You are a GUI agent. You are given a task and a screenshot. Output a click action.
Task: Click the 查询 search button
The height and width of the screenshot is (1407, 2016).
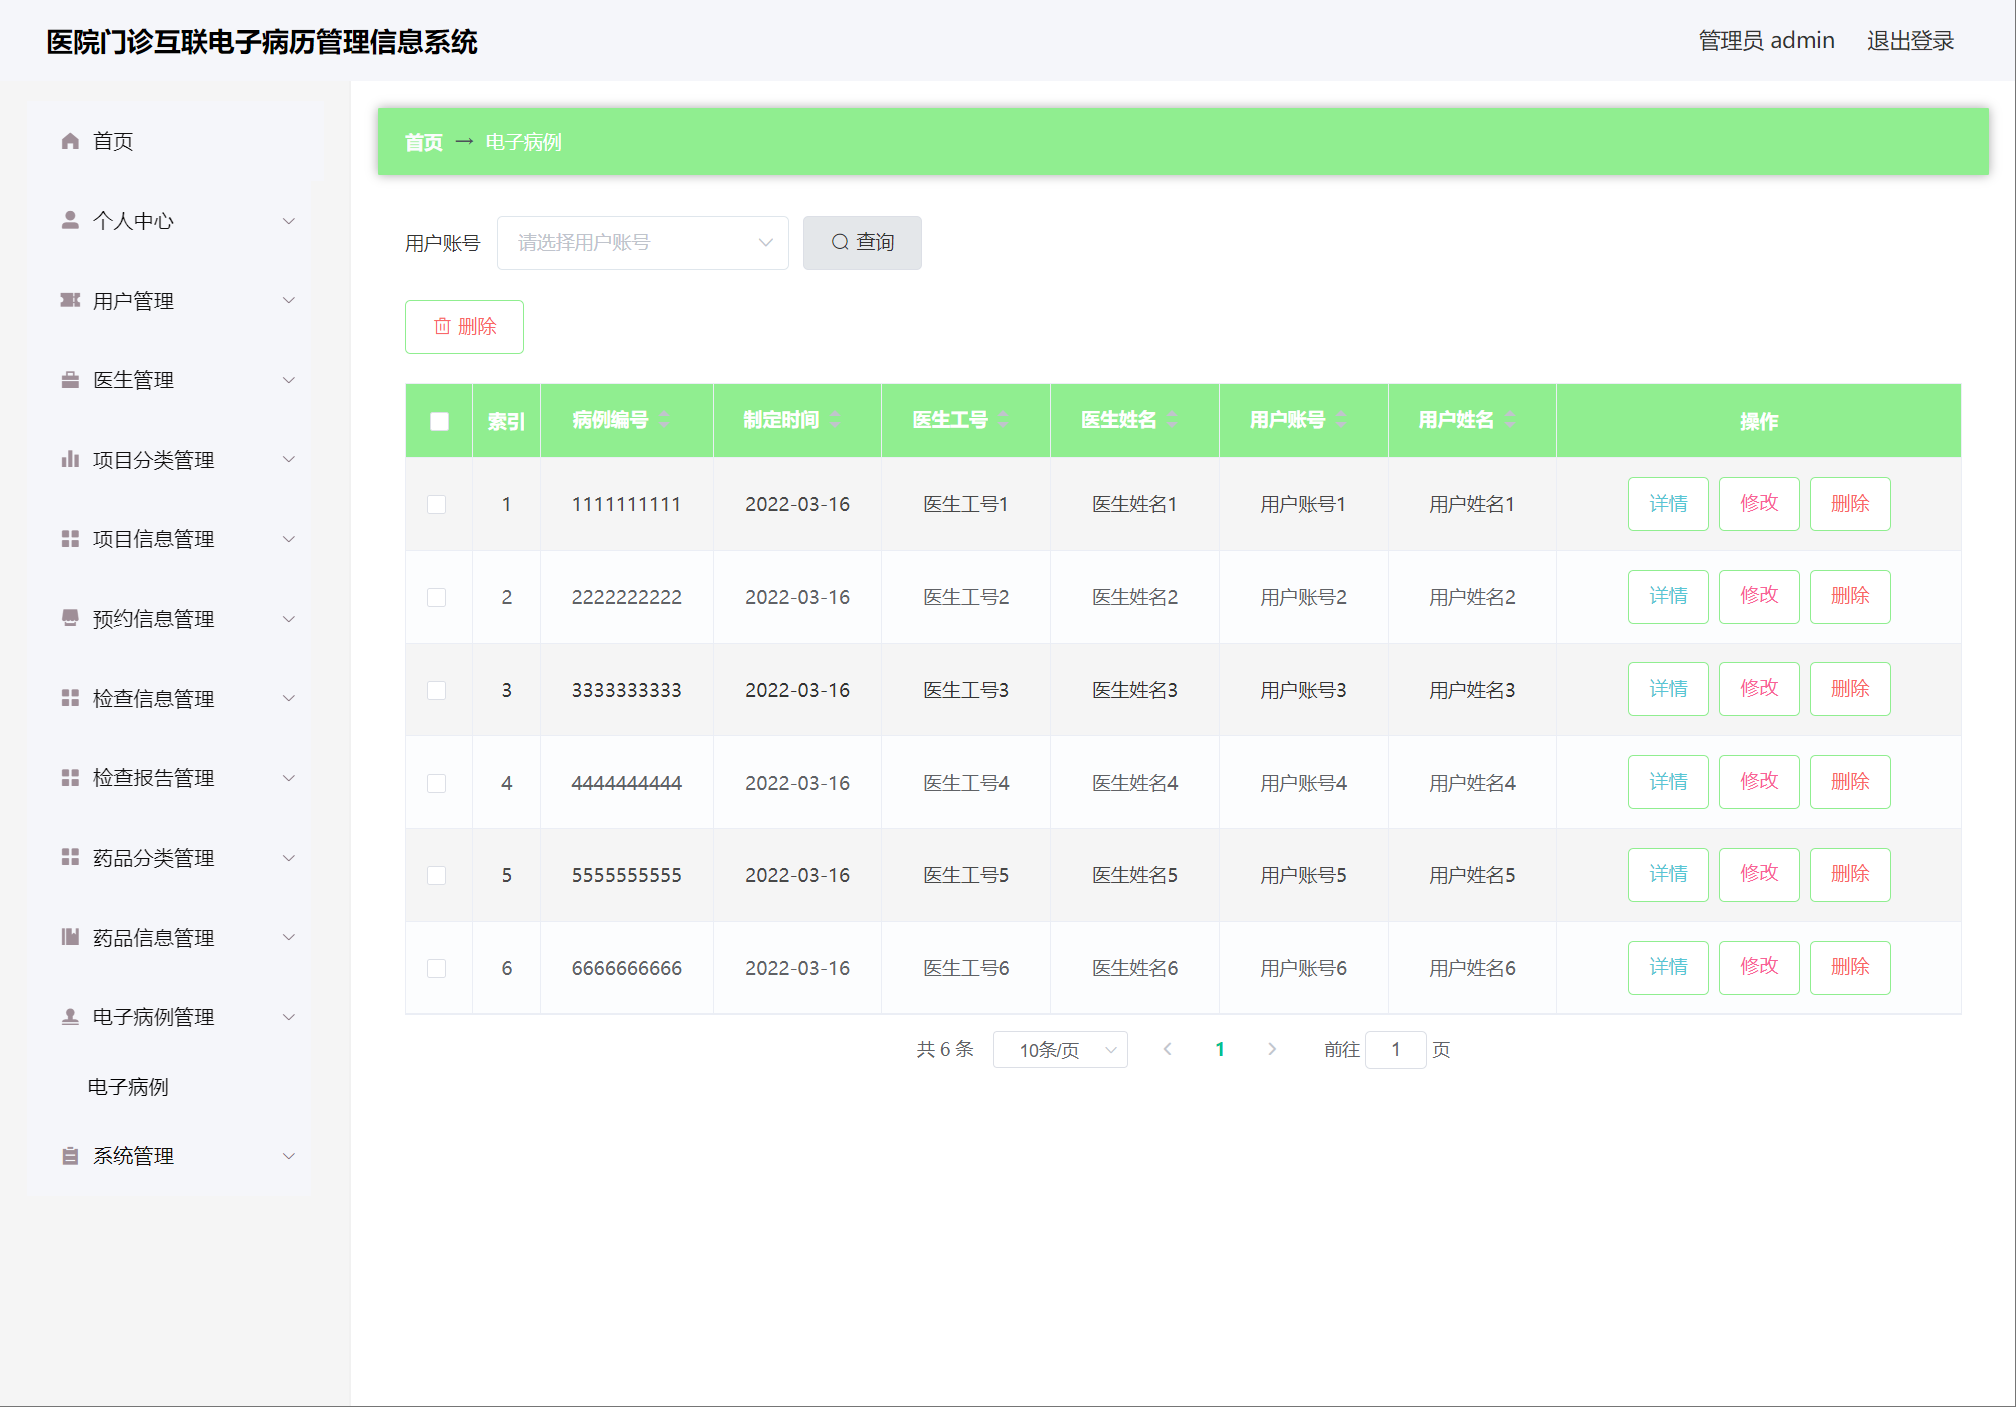point(862,243)
